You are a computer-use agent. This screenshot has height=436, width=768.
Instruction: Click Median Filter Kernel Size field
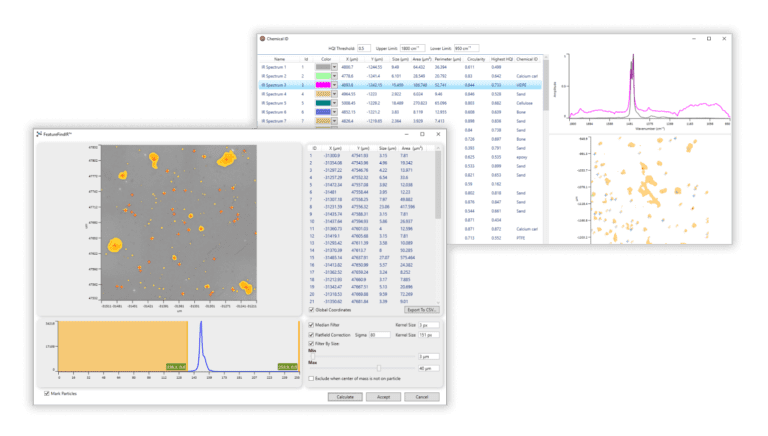click(x=429, y=325)
